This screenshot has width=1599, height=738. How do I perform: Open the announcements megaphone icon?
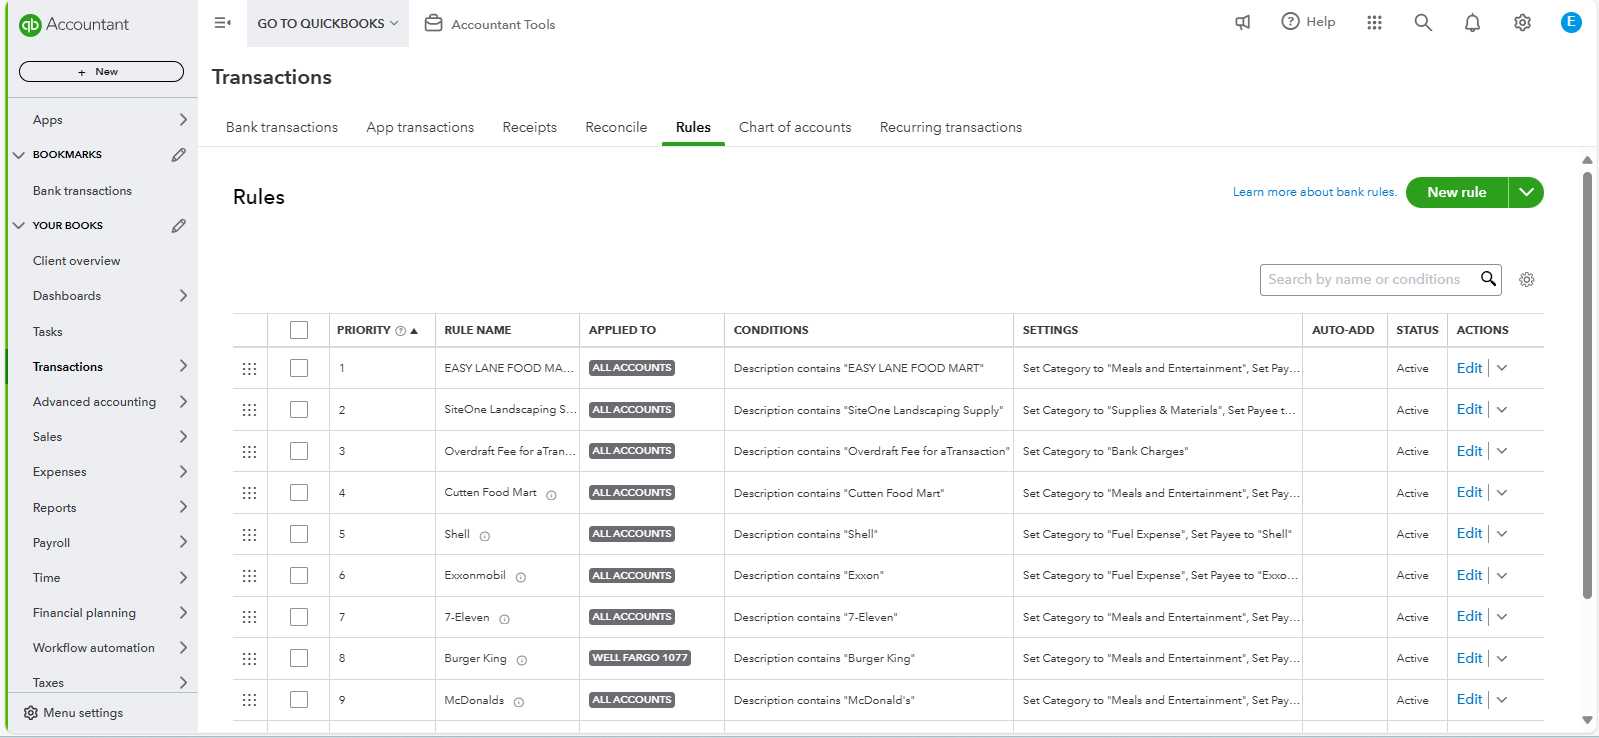1242,22
